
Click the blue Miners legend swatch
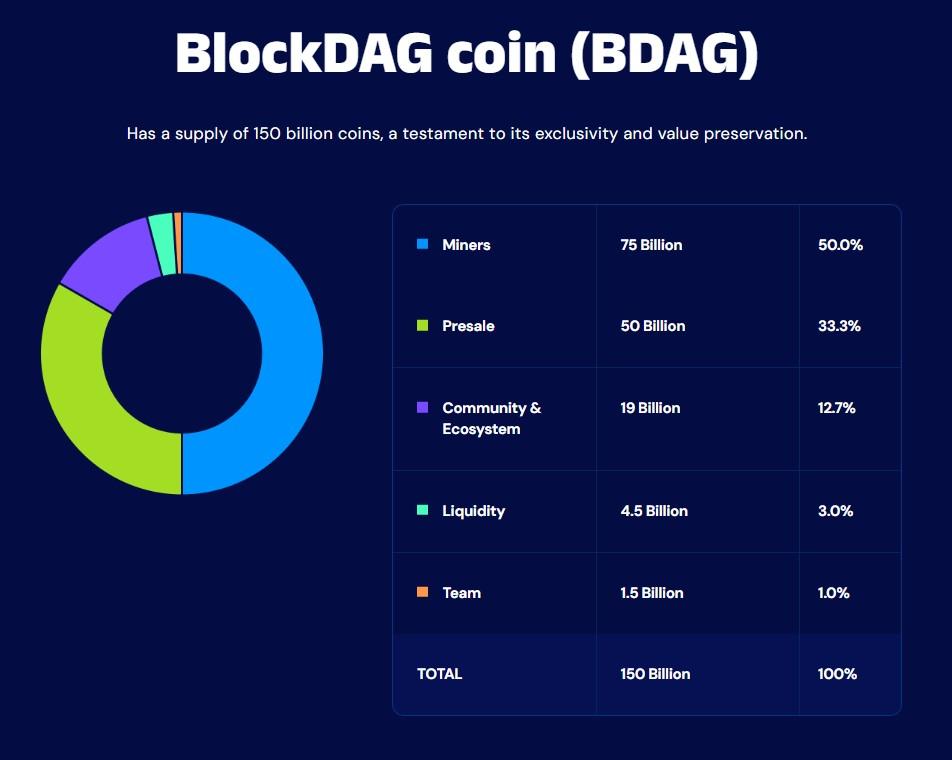pyautogui.click(x=422, y=244)
